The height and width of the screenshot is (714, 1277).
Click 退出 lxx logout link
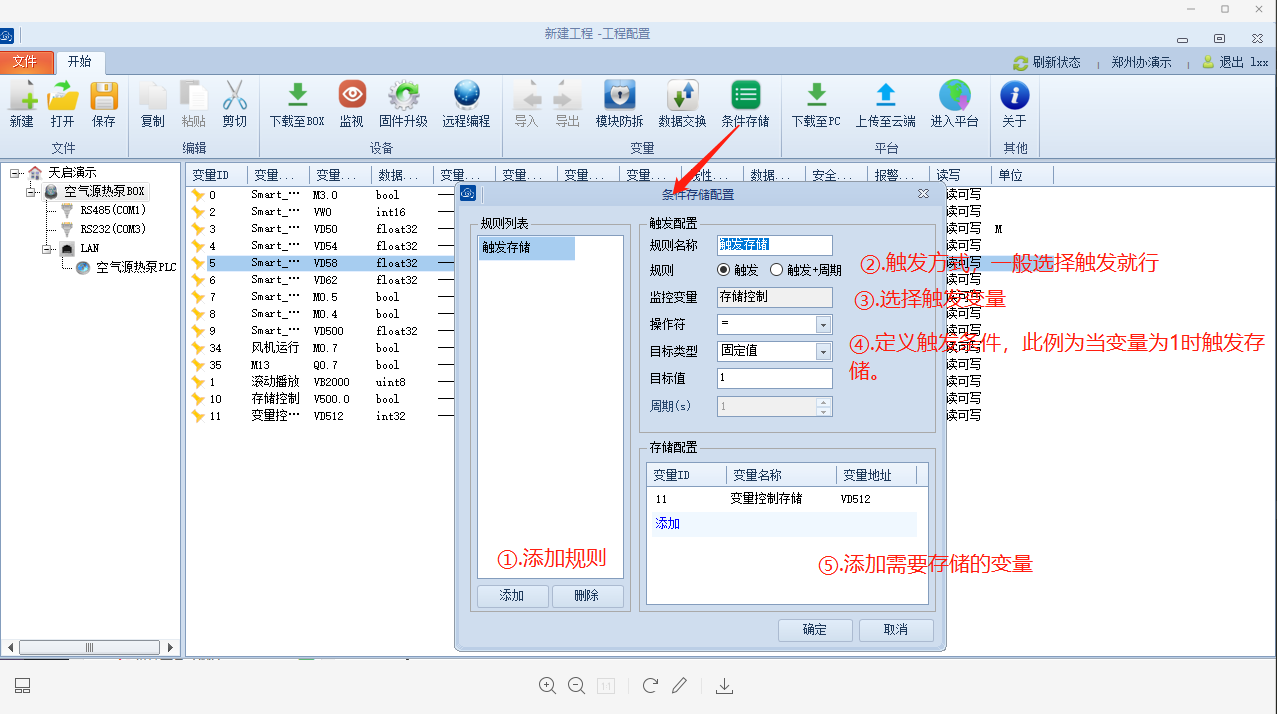point(1235,62)
